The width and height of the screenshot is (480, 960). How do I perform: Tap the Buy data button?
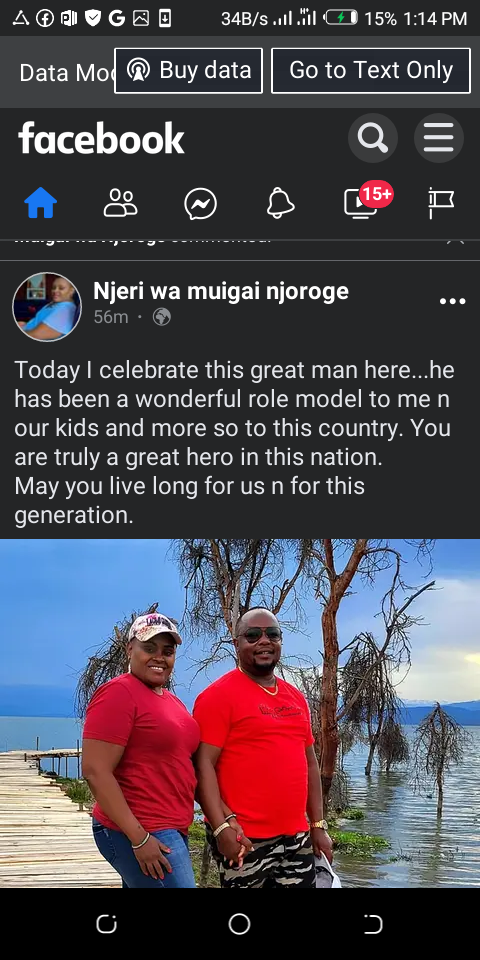pyautogui.click(x=189, y=71)
